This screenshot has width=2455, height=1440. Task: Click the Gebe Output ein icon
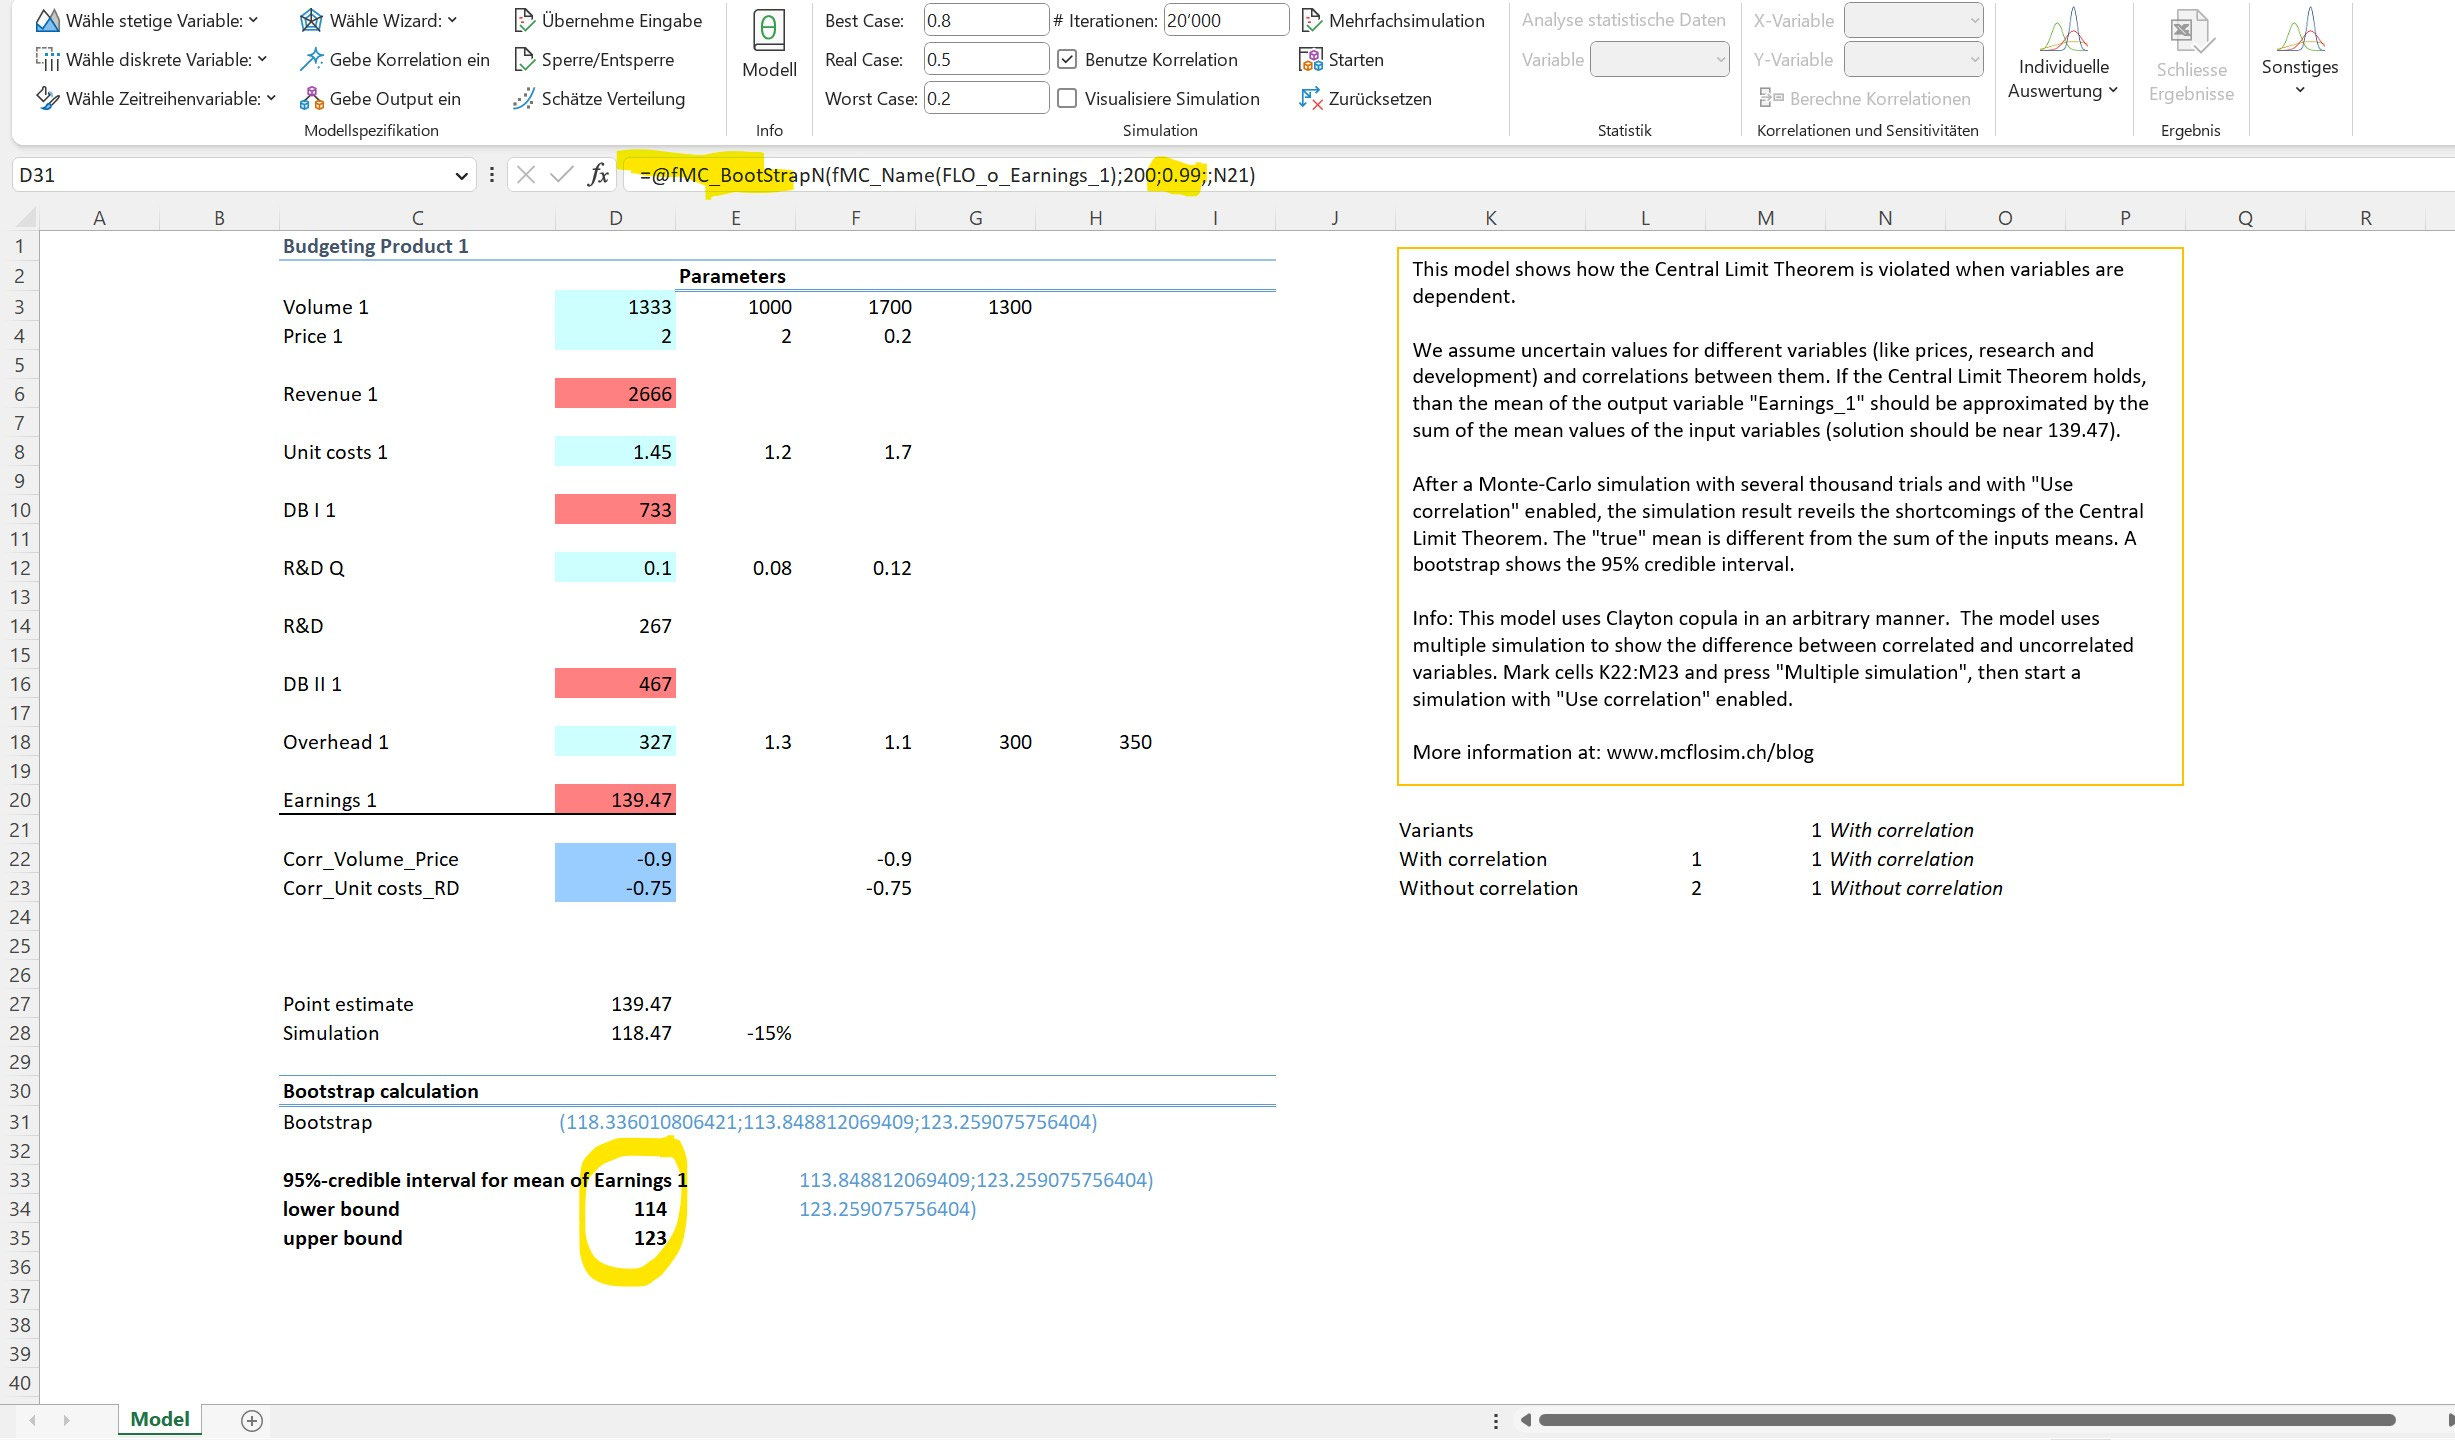313,98
